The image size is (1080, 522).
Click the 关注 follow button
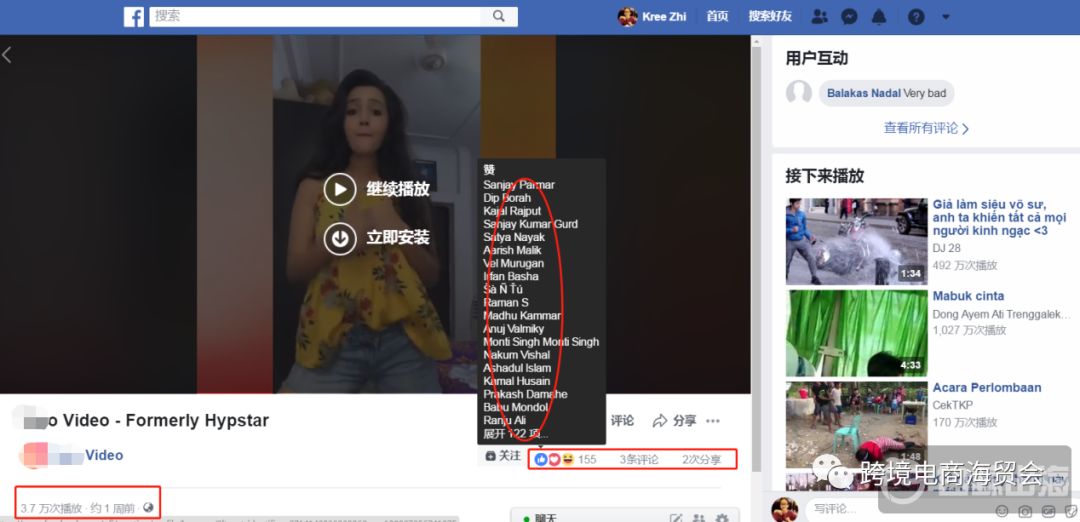click(x=503, y=456)
